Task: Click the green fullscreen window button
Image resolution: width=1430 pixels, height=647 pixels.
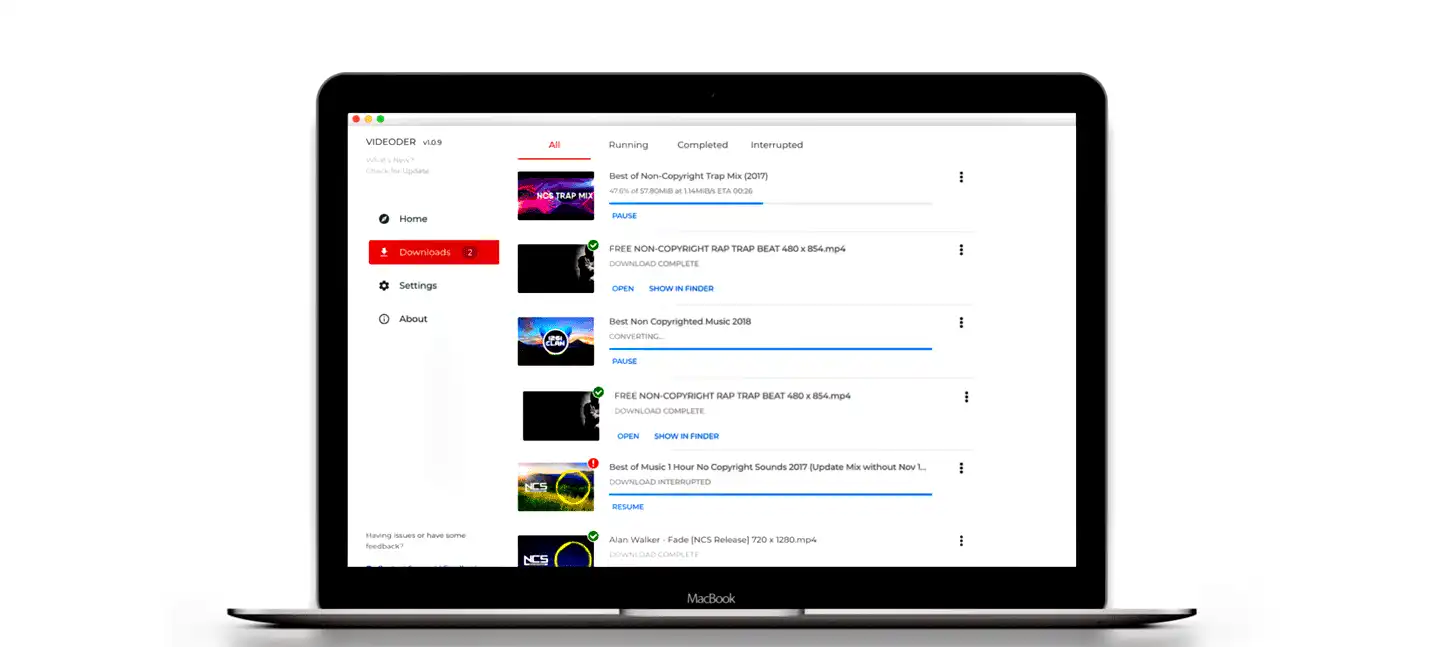Action: pos(380,119)
